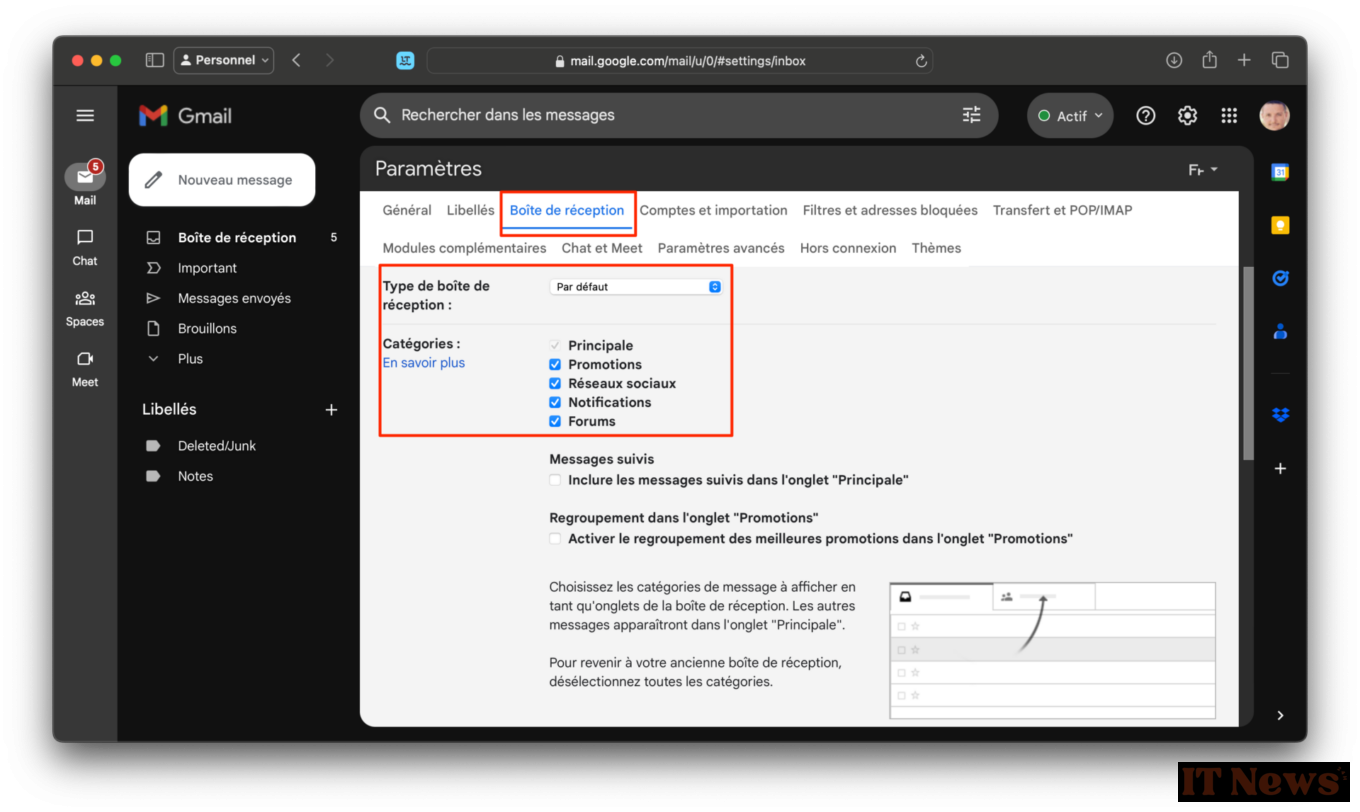Open inbox type dropdown 'Par défaut'
Image resolution: width=1360 pixels, height=812 pixels.
(637, 287)
